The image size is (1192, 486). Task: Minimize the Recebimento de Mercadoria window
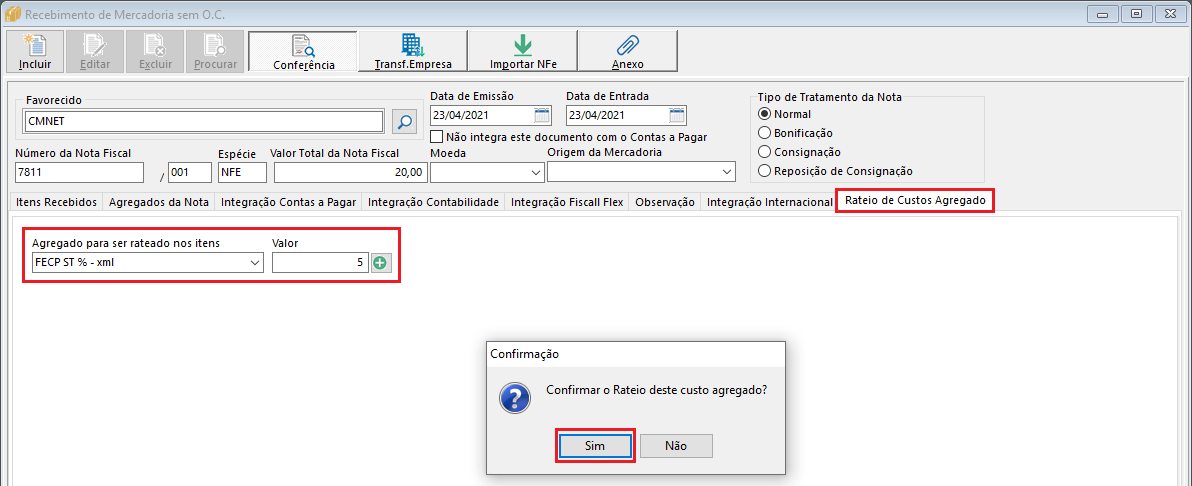[x=1102, y=14]
